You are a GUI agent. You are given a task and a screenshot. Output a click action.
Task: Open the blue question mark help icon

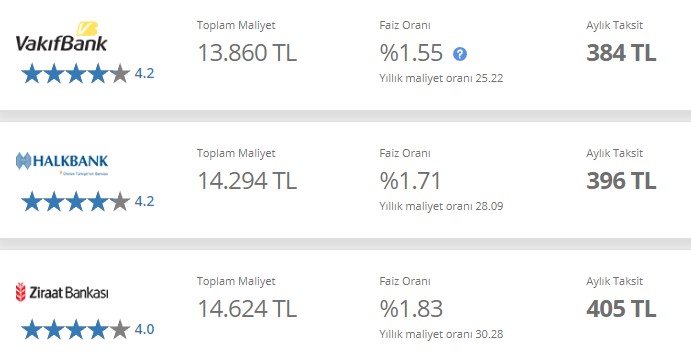pos(460,54)
